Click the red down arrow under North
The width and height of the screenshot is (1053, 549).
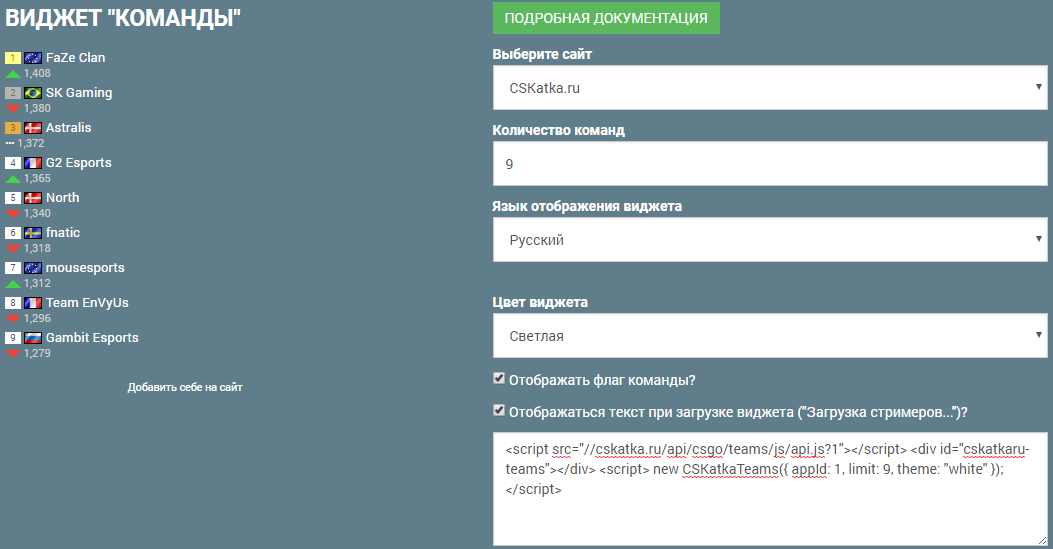[x=13, y=213]
